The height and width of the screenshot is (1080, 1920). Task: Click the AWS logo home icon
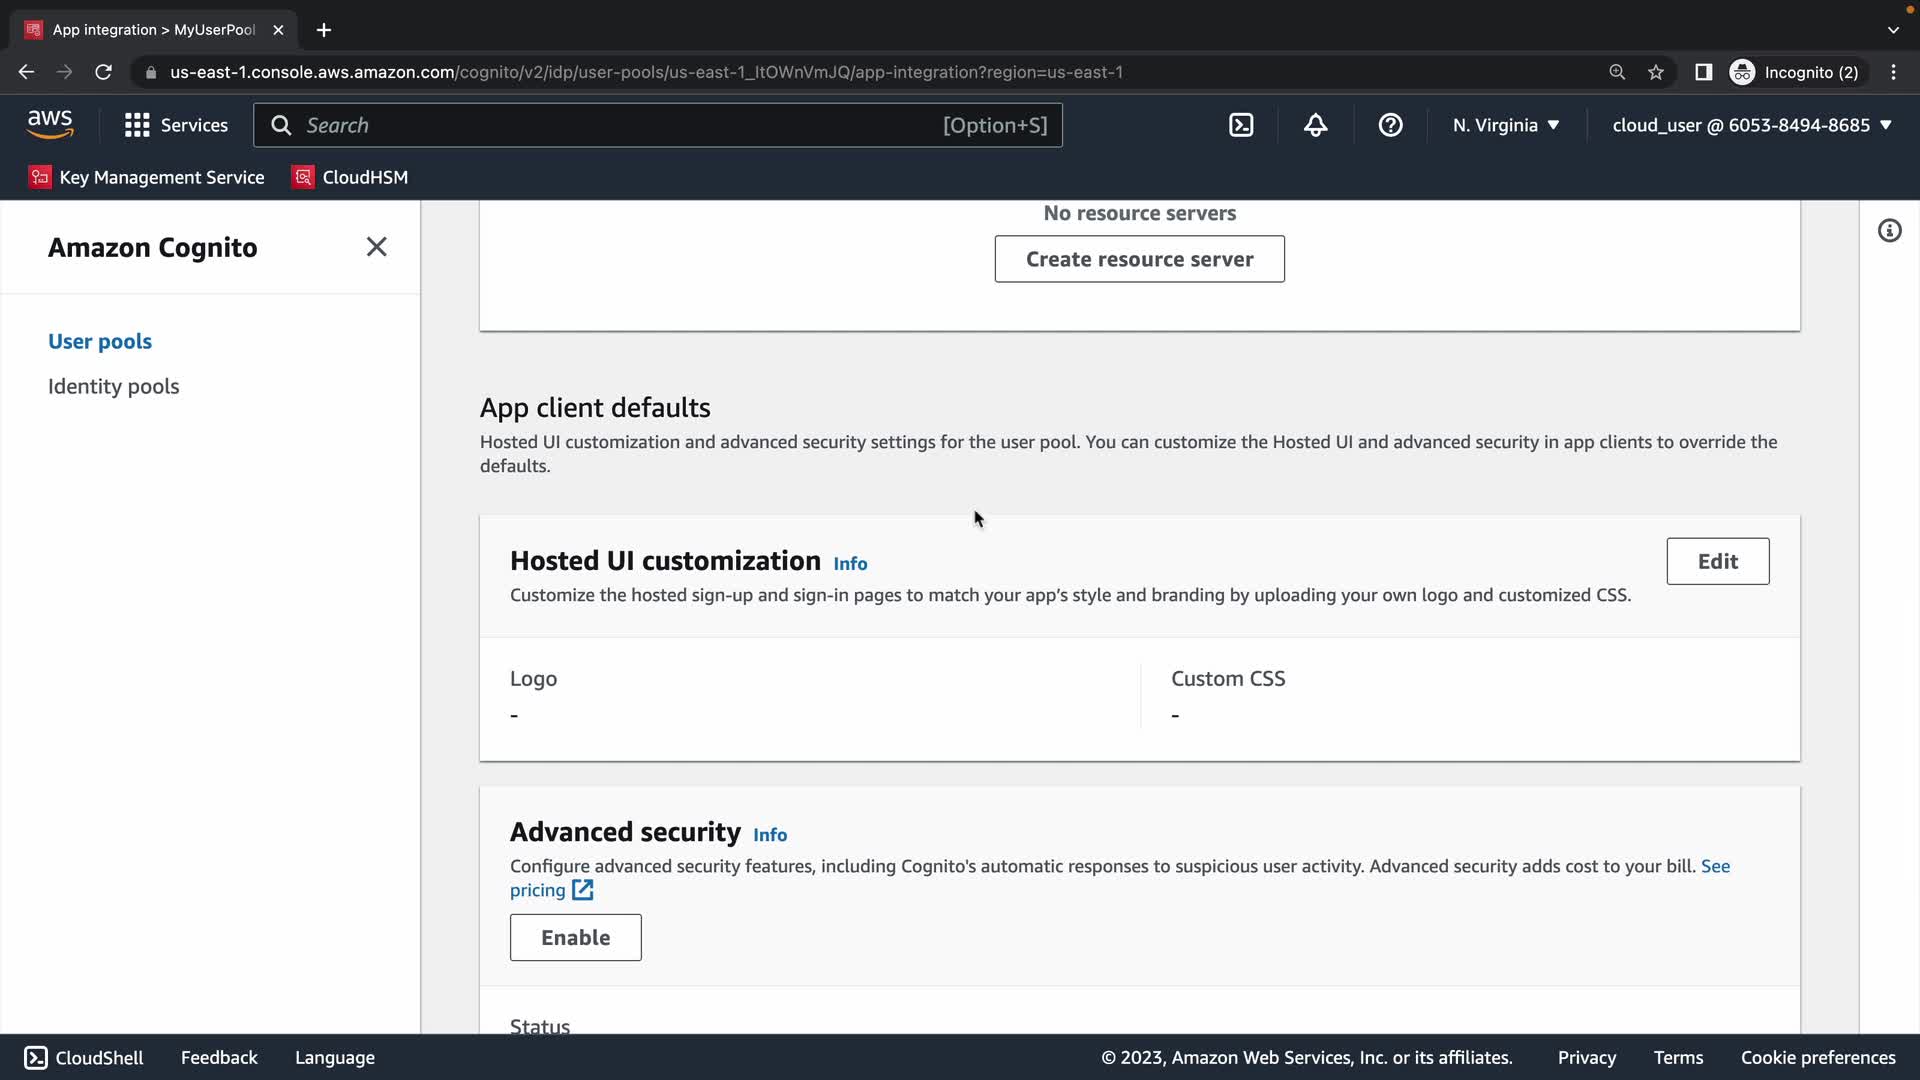tap(50, 125)
